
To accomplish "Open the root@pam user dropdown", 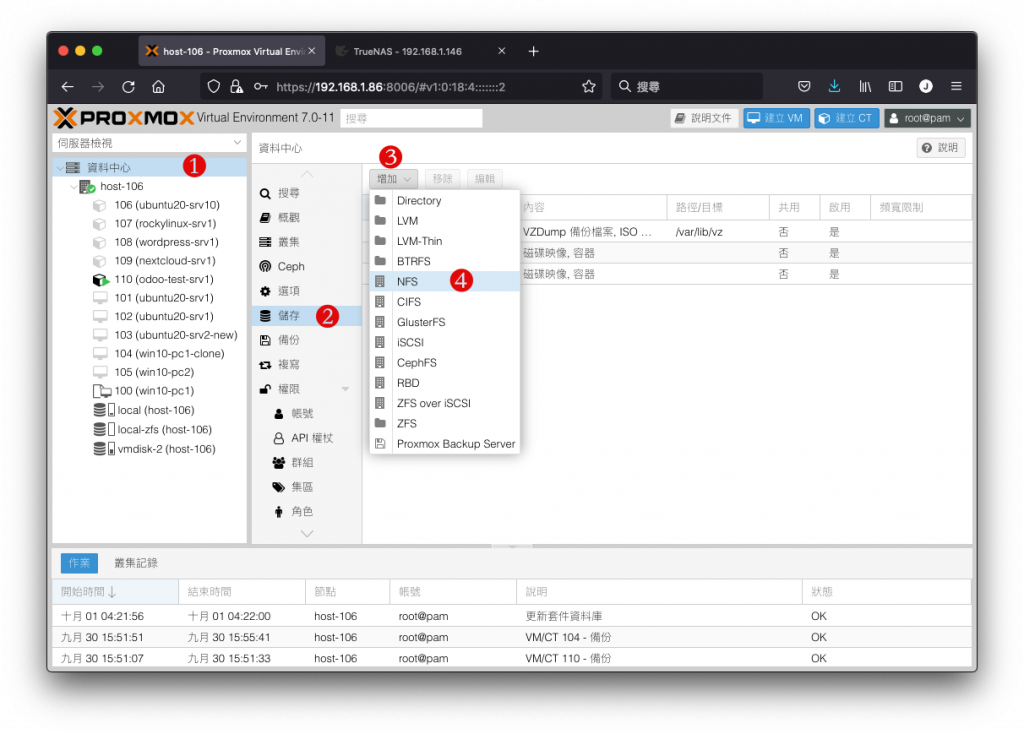I will [927, 118].
